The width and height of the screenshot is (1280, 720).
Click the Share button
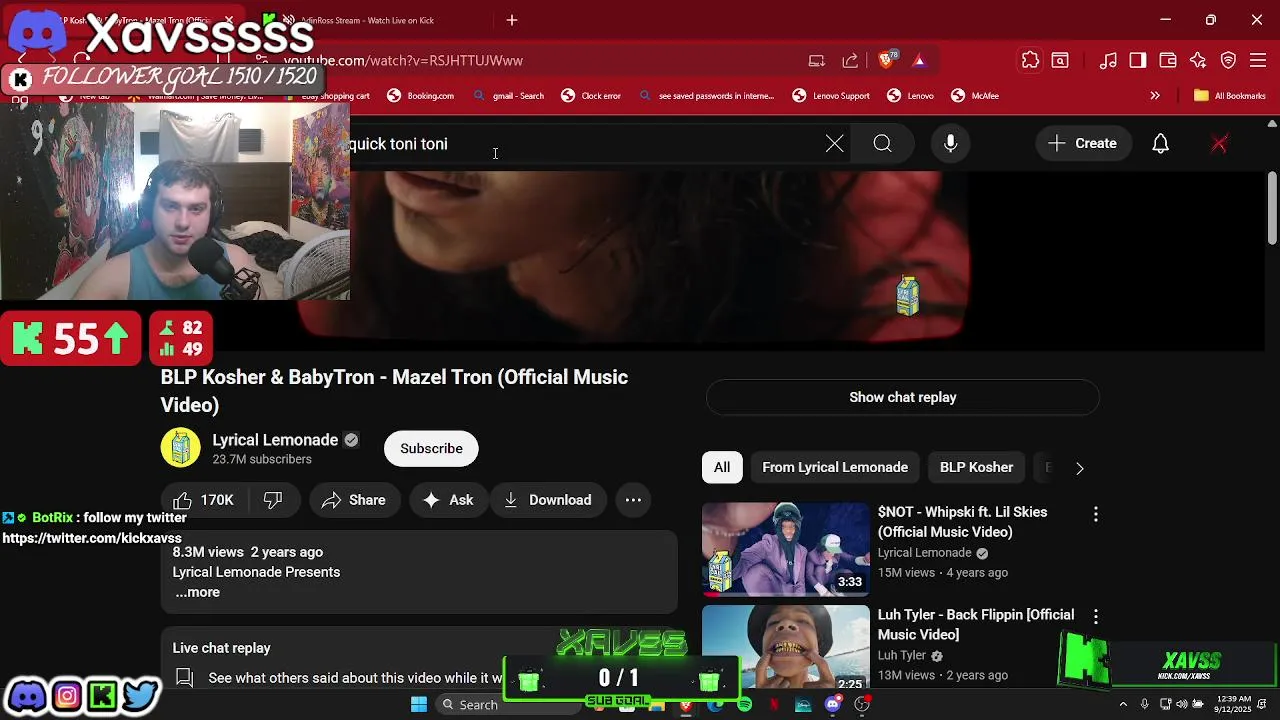tap(354, 500)
